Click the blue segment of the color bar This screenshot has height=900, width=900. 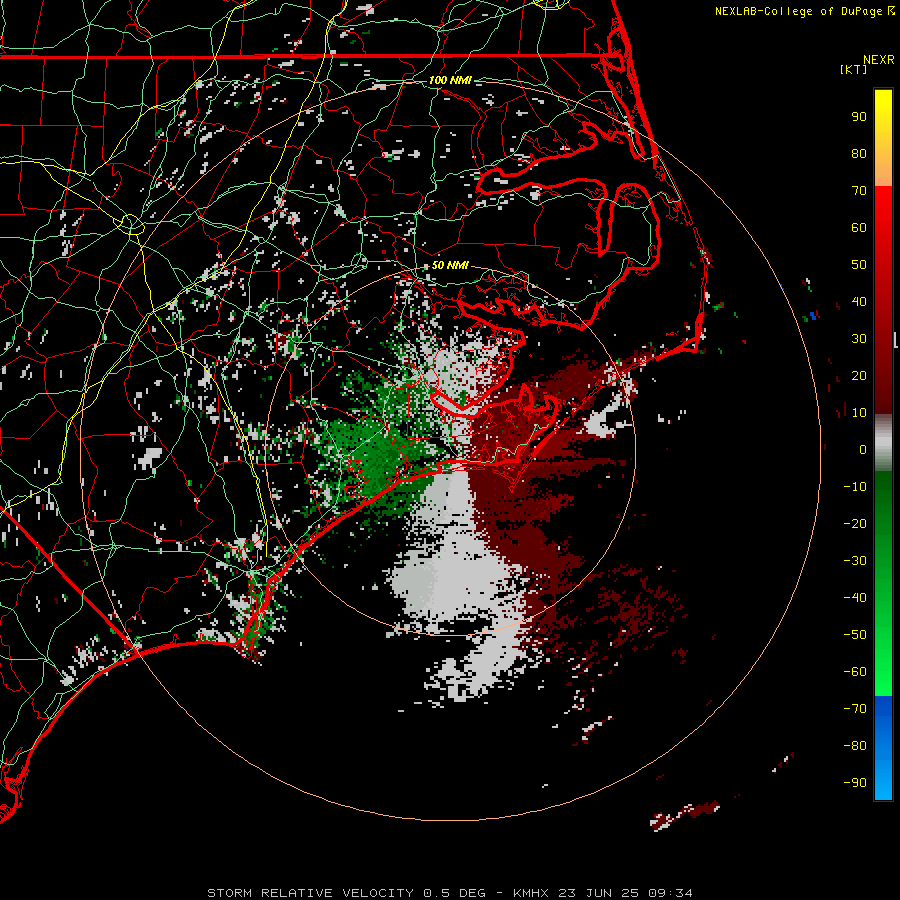[883, 748]
